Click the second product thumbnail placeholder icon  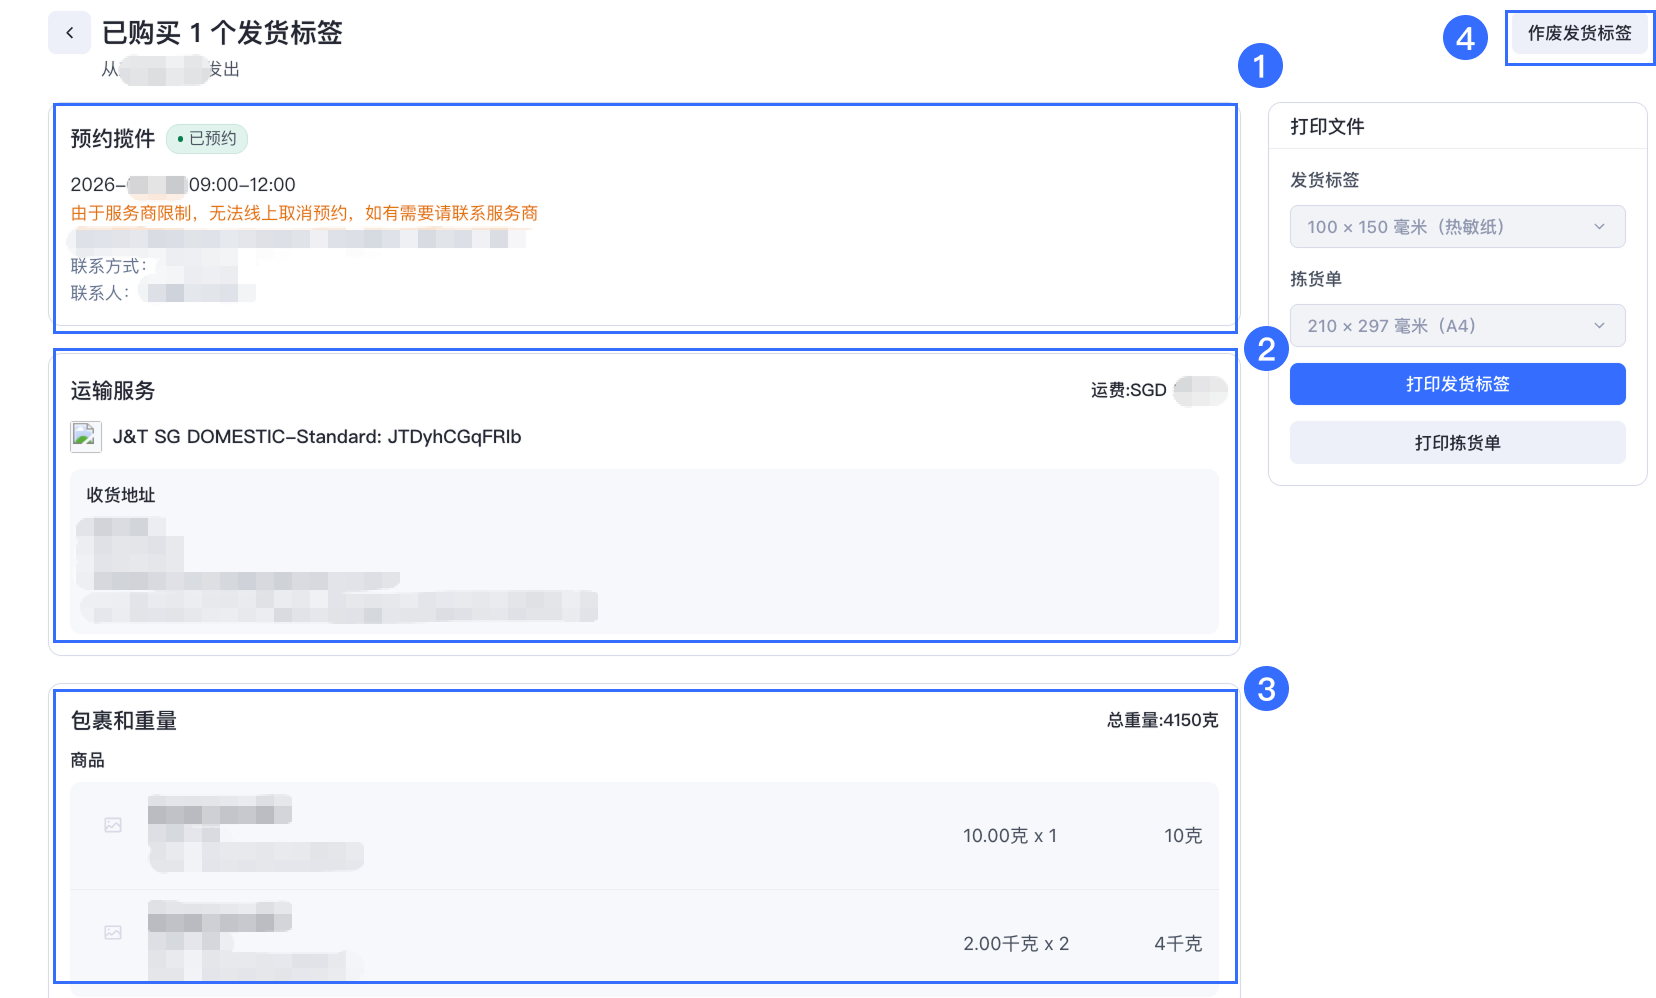point(113,931)
